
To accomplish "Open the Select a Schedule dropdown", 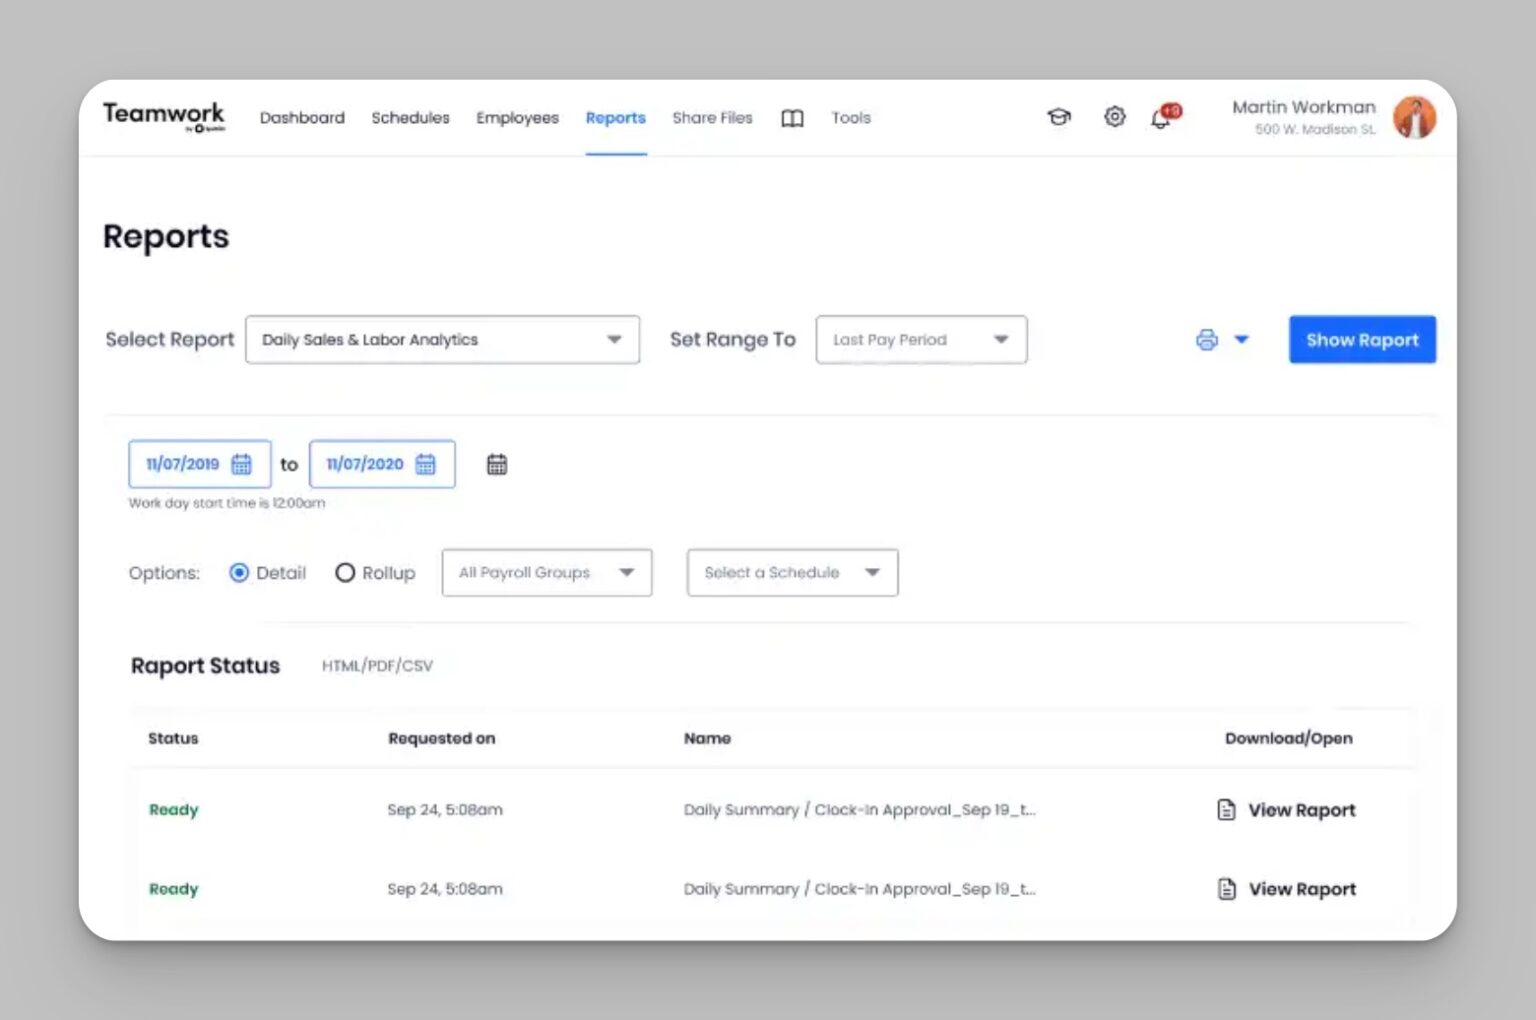I will click(x=792, y=573).
